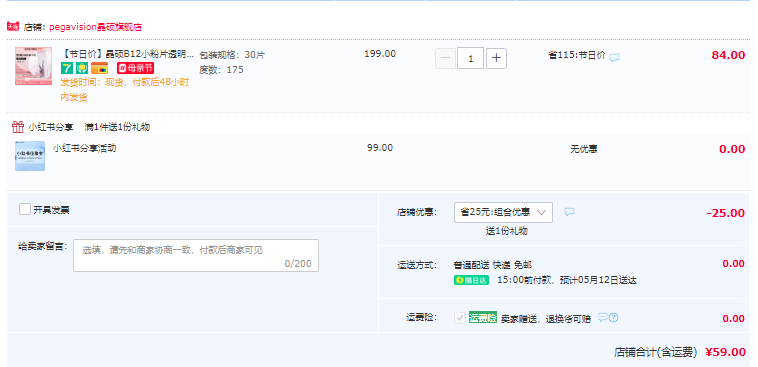Click the 度数：175 specification text

(x=221, y=70)
